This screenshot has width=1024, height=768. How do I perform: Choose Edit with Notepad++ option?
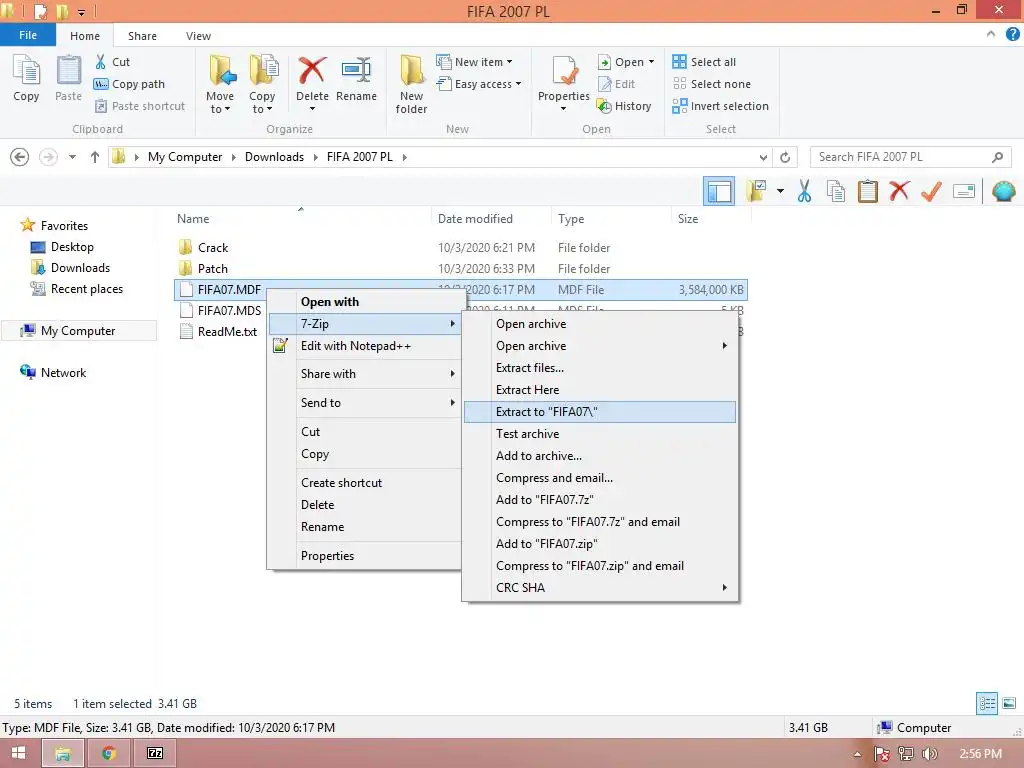(364, 346)
